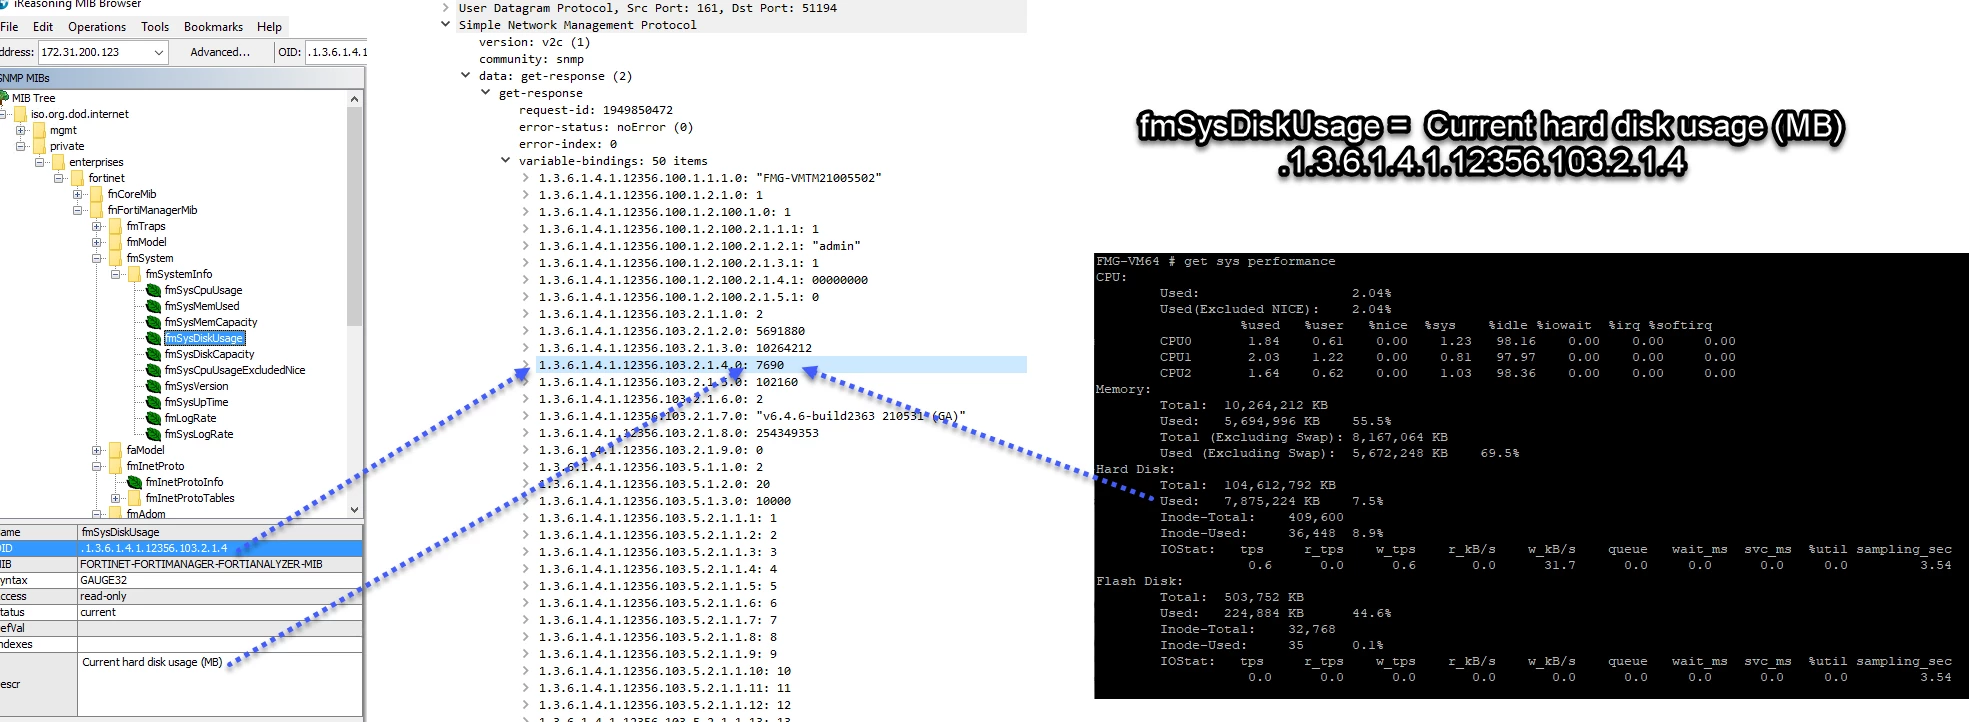
Task: Click the leaf icon beside fmSysCpuUsage
Action: (x=154, y=291)
